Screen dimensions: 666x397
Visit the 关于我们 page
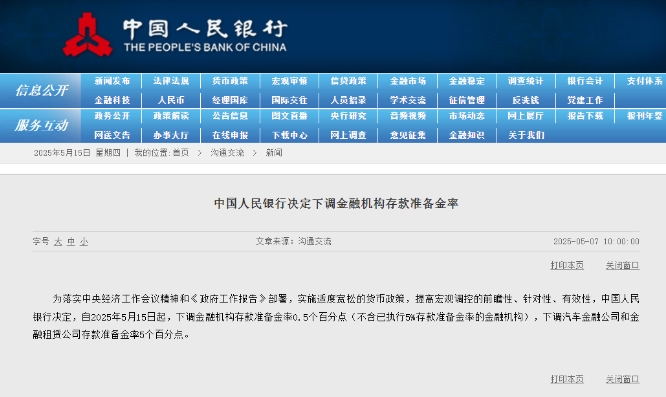point(526,135)
